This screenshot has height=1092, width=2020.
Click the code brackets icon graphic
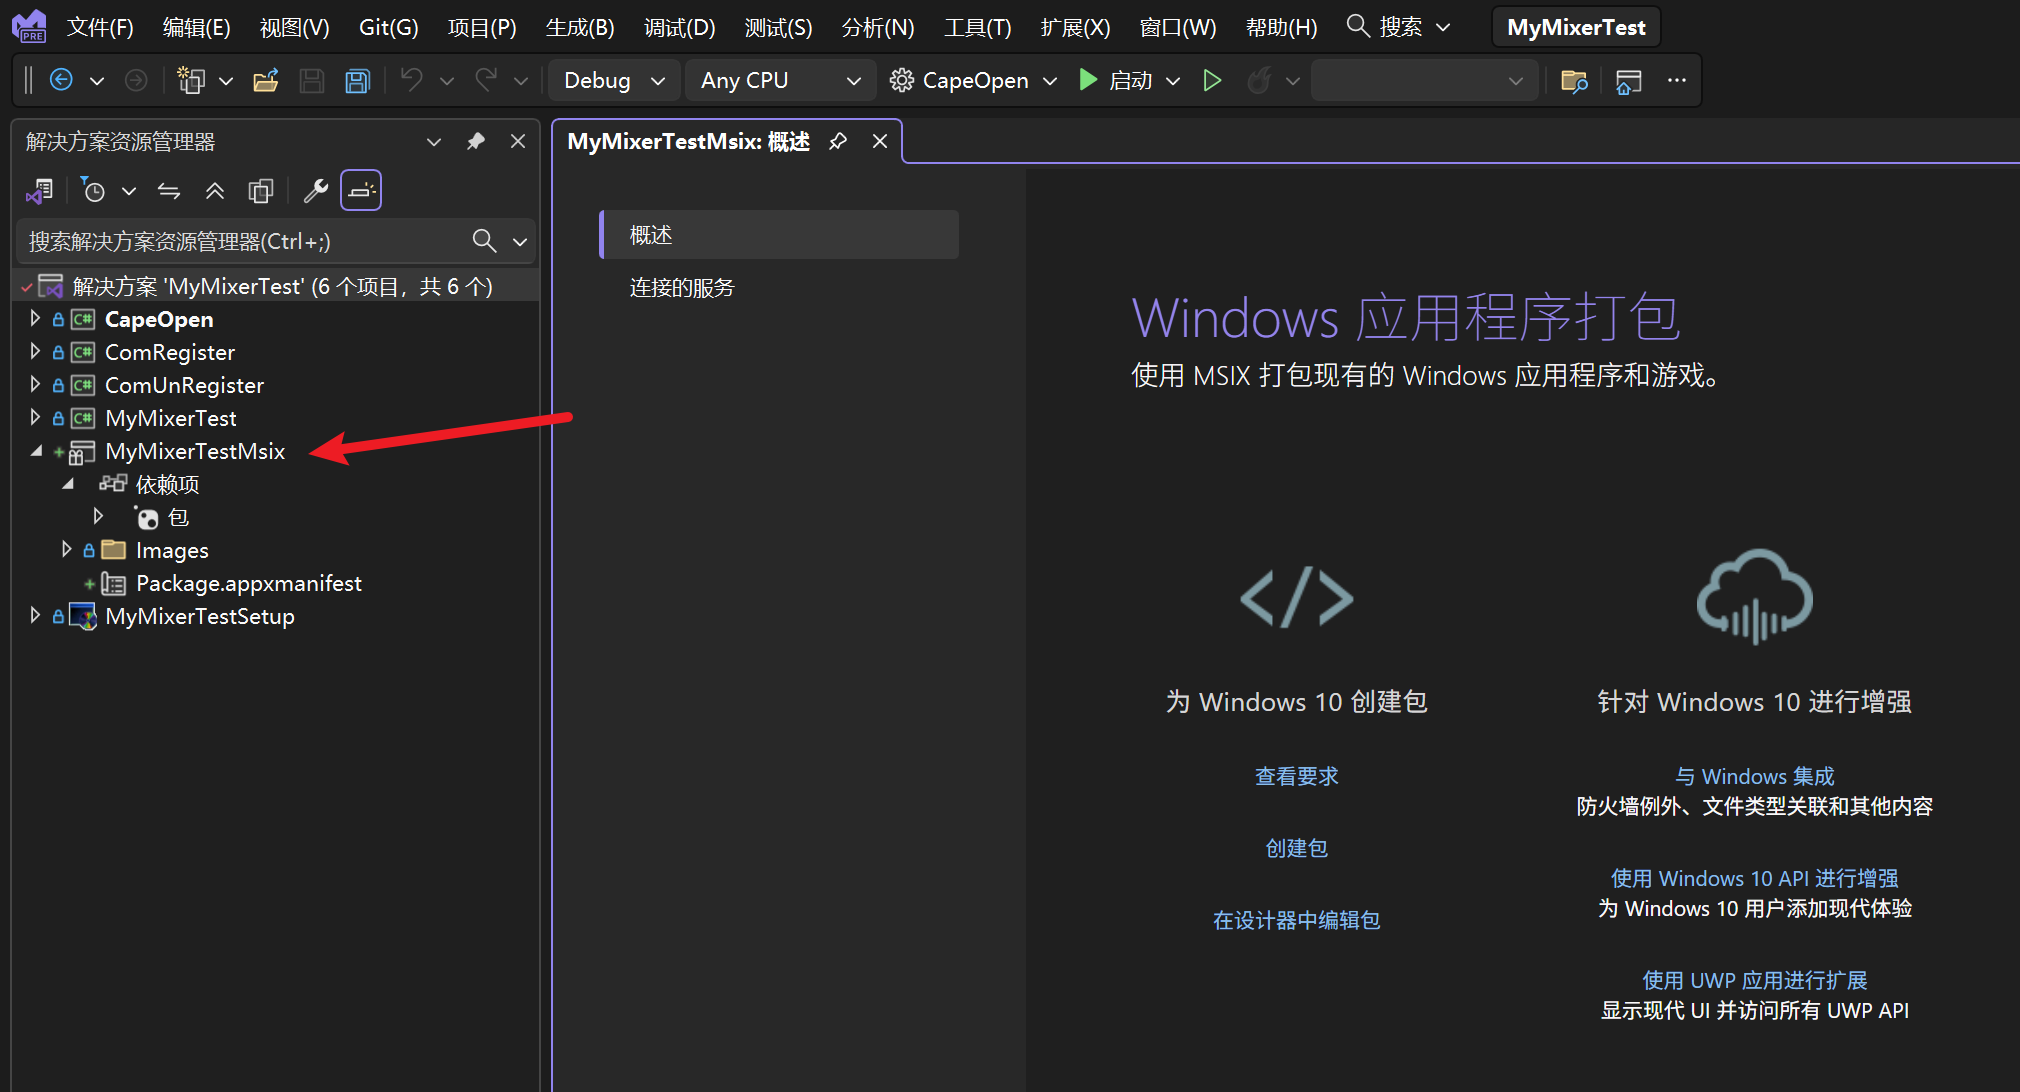coord(1297,598)
